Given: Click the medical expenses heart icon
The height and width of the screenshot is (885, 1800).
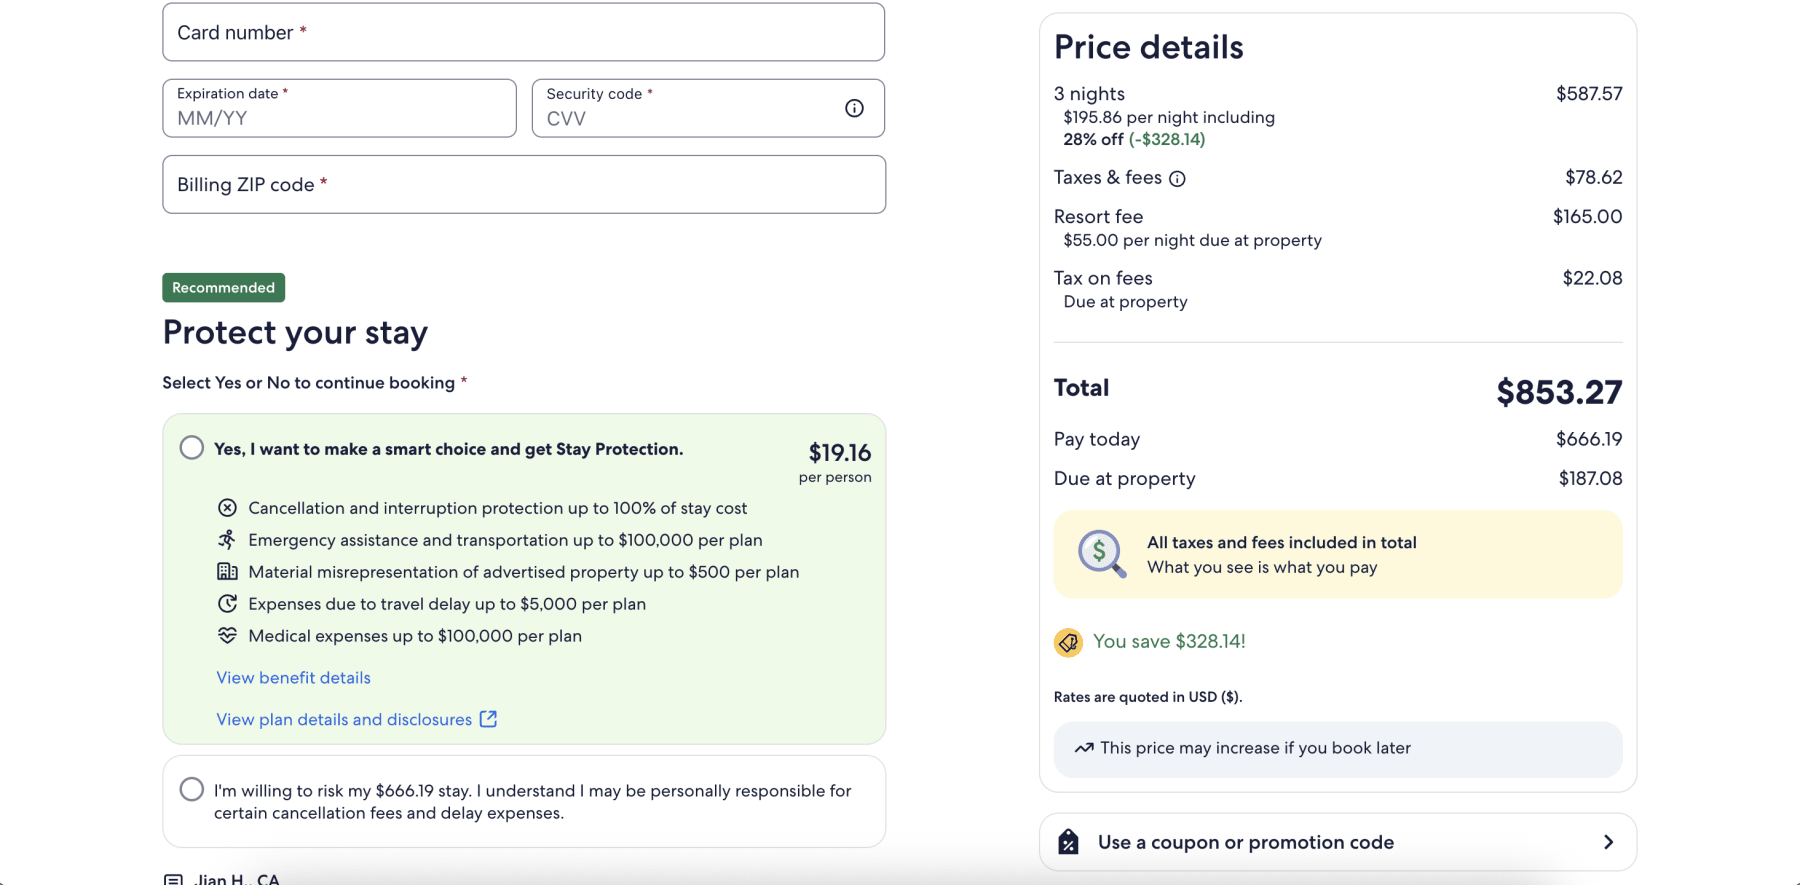Looking at the screenshot, I should [228, 635].
